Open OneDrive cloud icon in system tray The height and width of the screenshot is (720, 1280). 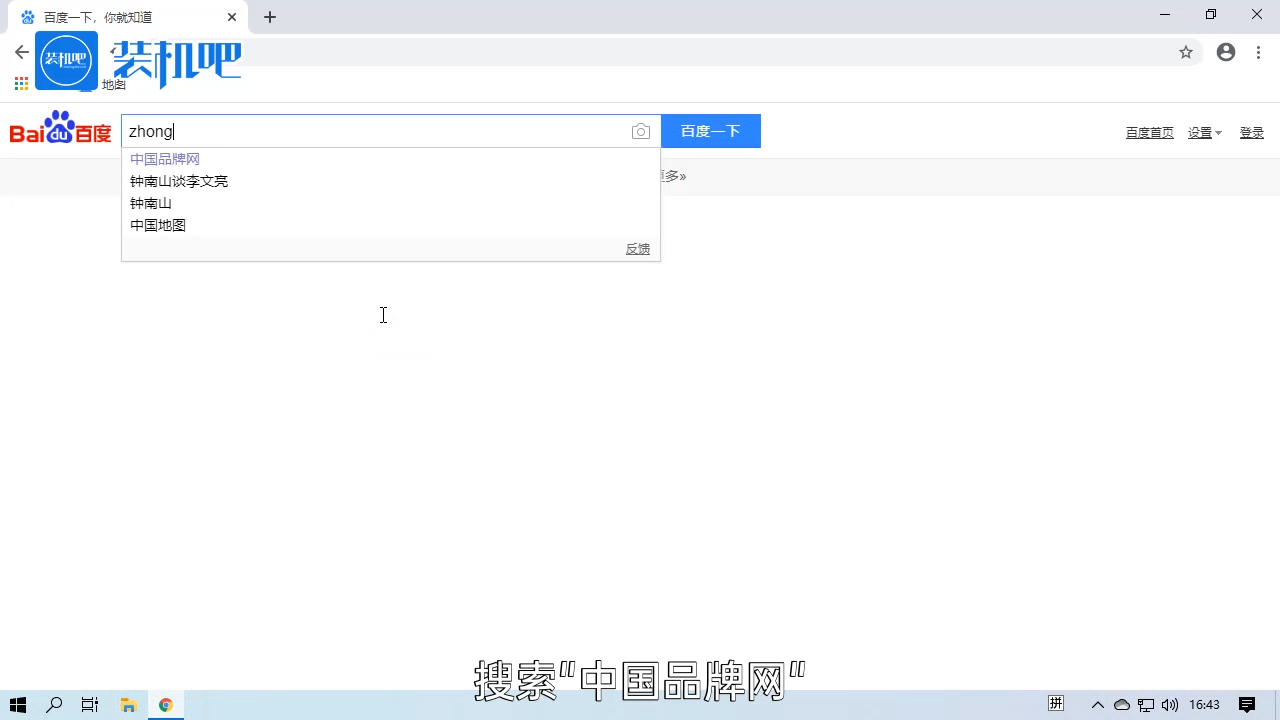pyautogui.click(x=1122, y=705)
